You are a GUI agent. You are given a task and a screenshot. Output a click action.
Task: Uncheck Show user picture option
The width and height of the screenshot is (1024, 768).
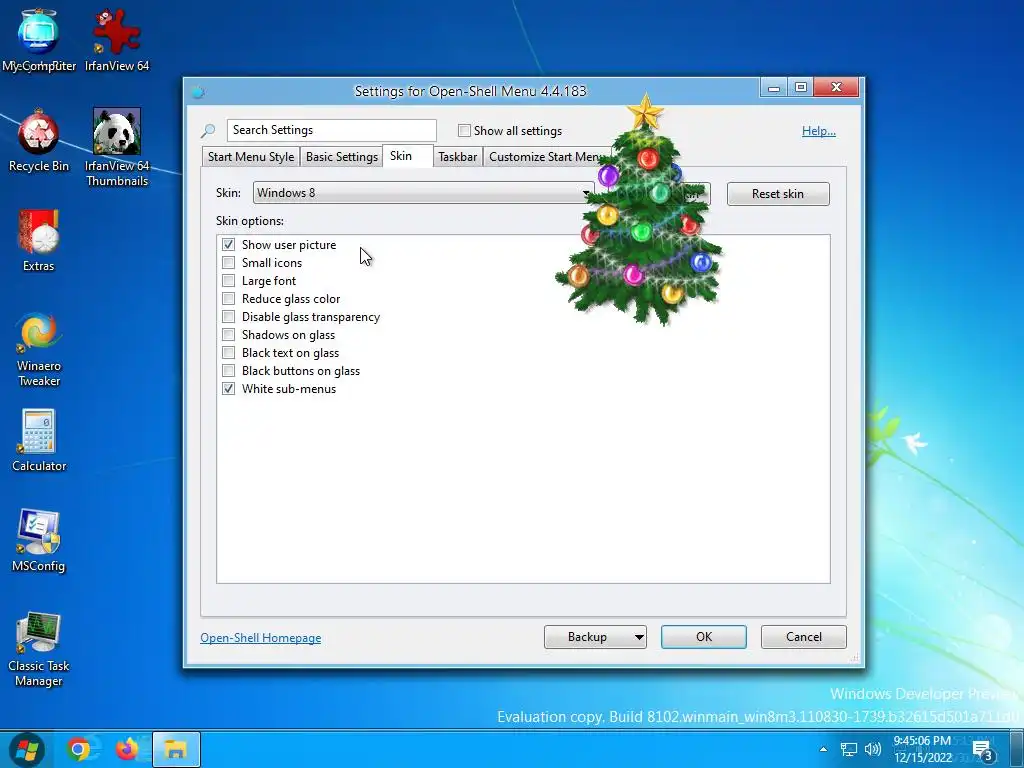coord(229,245)
